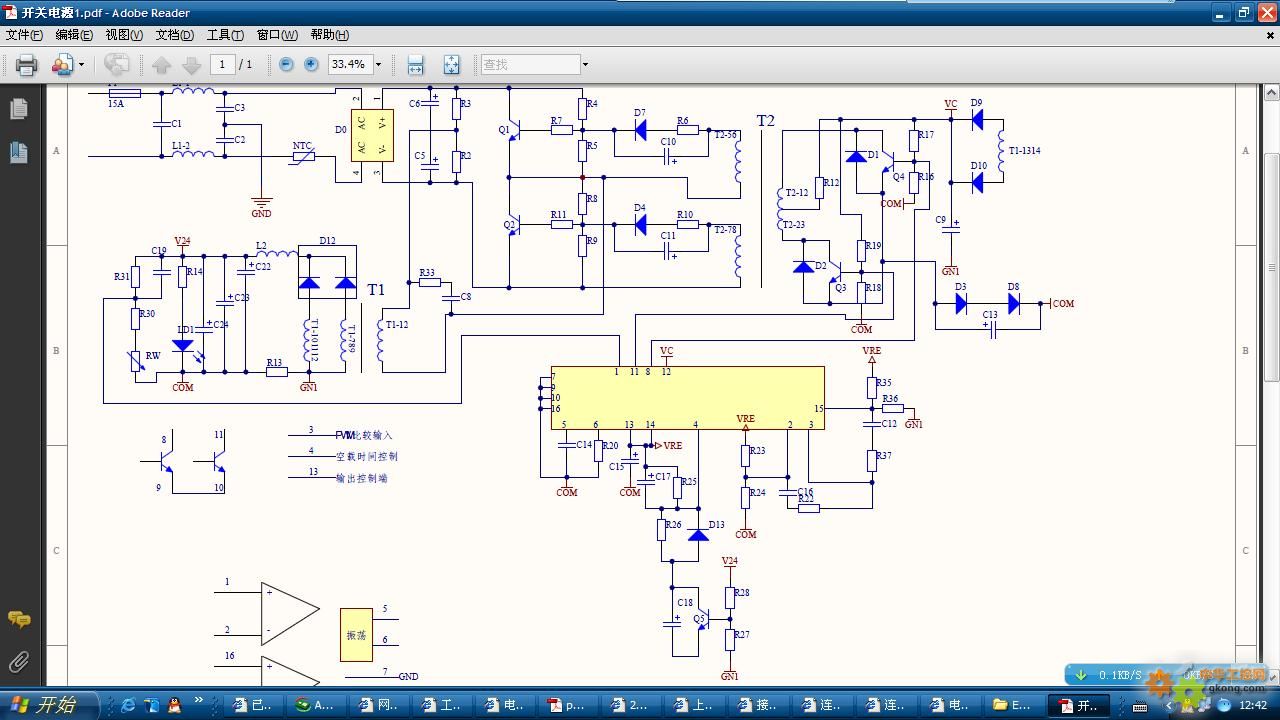1280x720 pixels.
Task: Expand the quick launch chevron
Action: (198, 700)
